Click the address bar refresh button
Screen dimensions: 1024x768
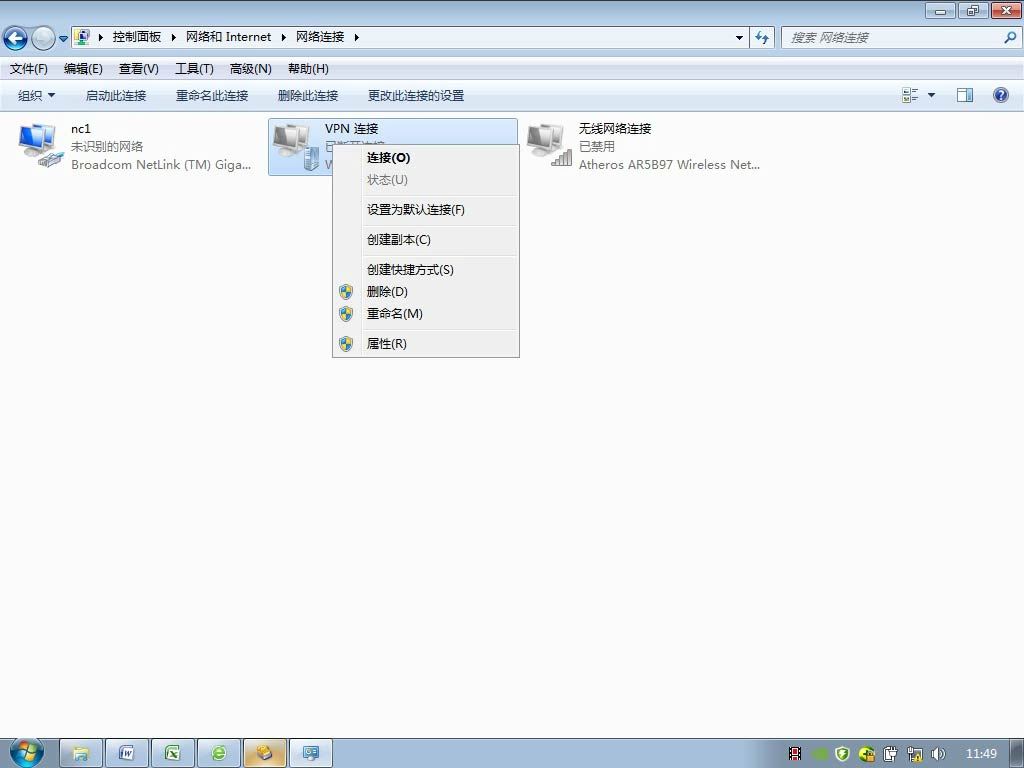[762, 38]
